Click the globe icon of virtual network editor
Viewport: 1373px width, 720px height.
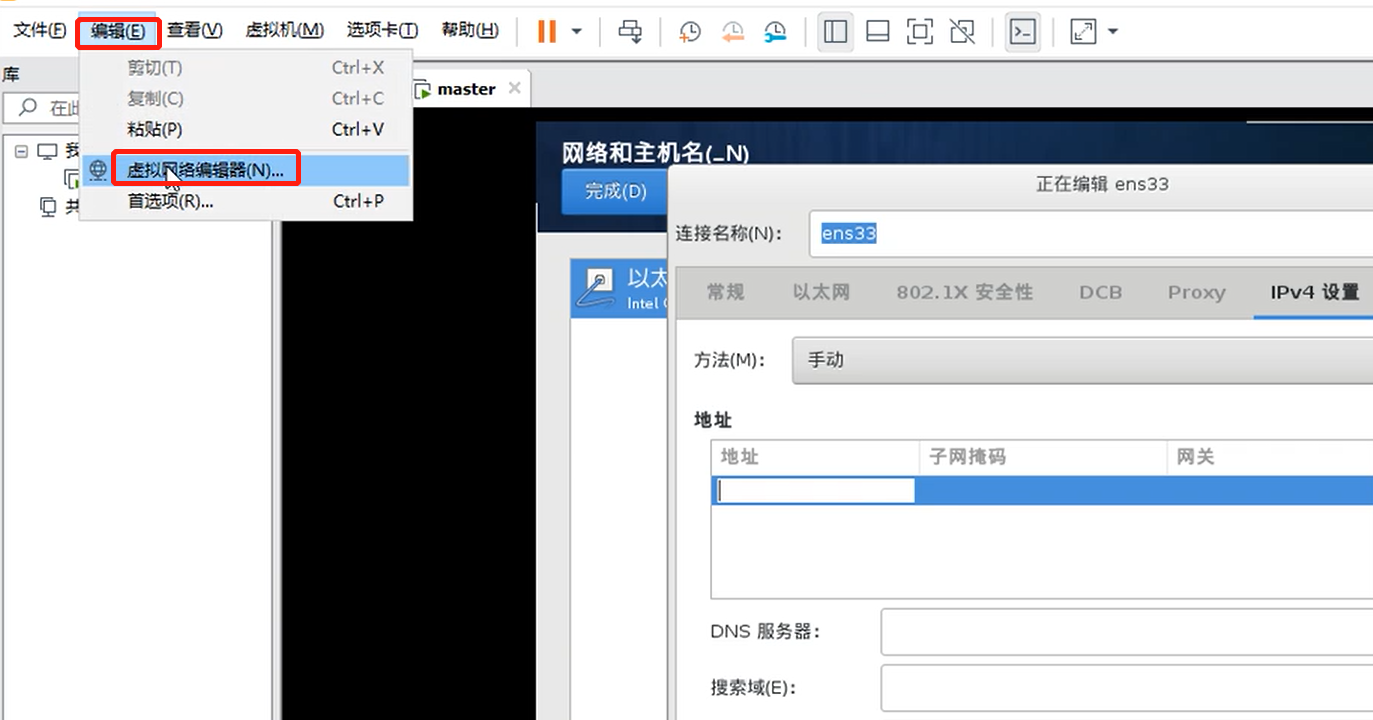[98, 170]
